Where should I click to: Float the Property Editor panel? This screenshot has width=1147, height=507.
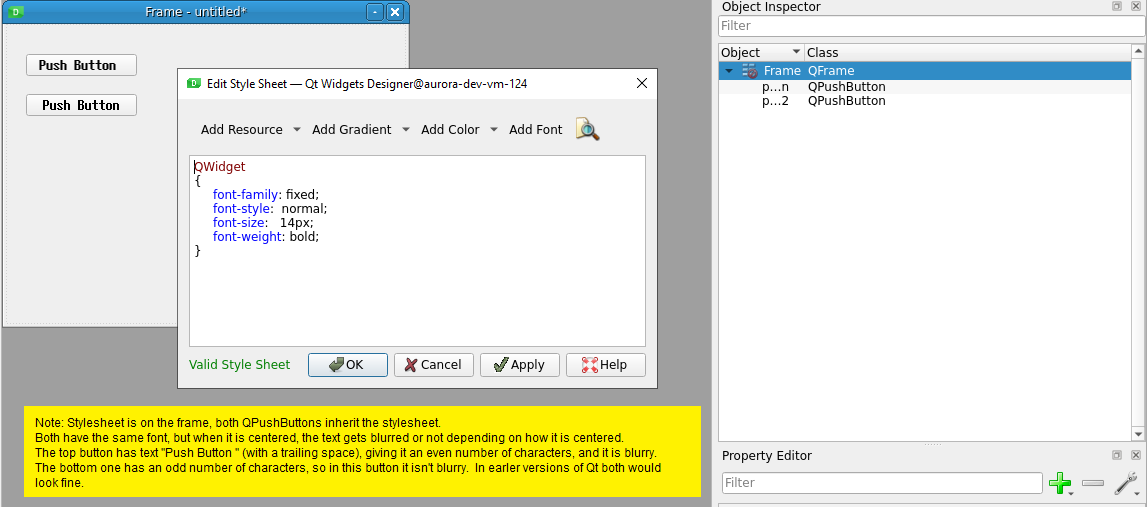[1116, 455]
